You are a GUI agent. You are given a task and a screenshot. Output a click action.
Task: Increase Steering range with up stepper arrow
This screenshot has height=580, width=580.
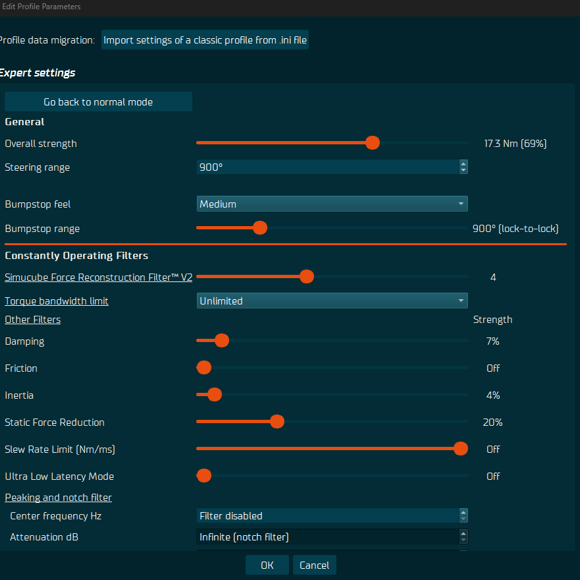(463, 163)
